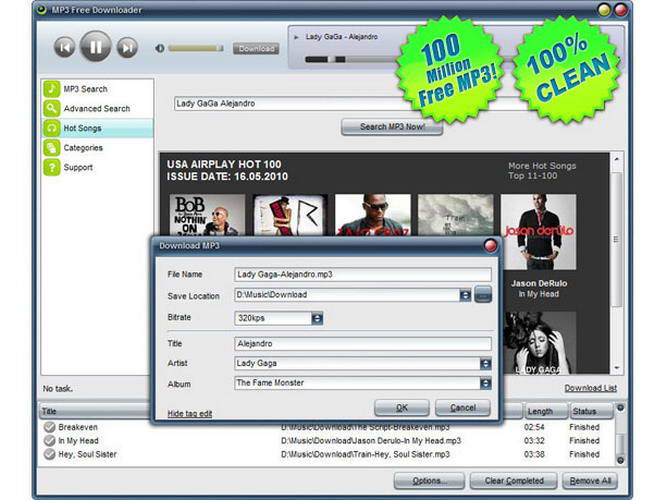Click the previous track button
Screen dimensions: 666x500
pos(65,47)
